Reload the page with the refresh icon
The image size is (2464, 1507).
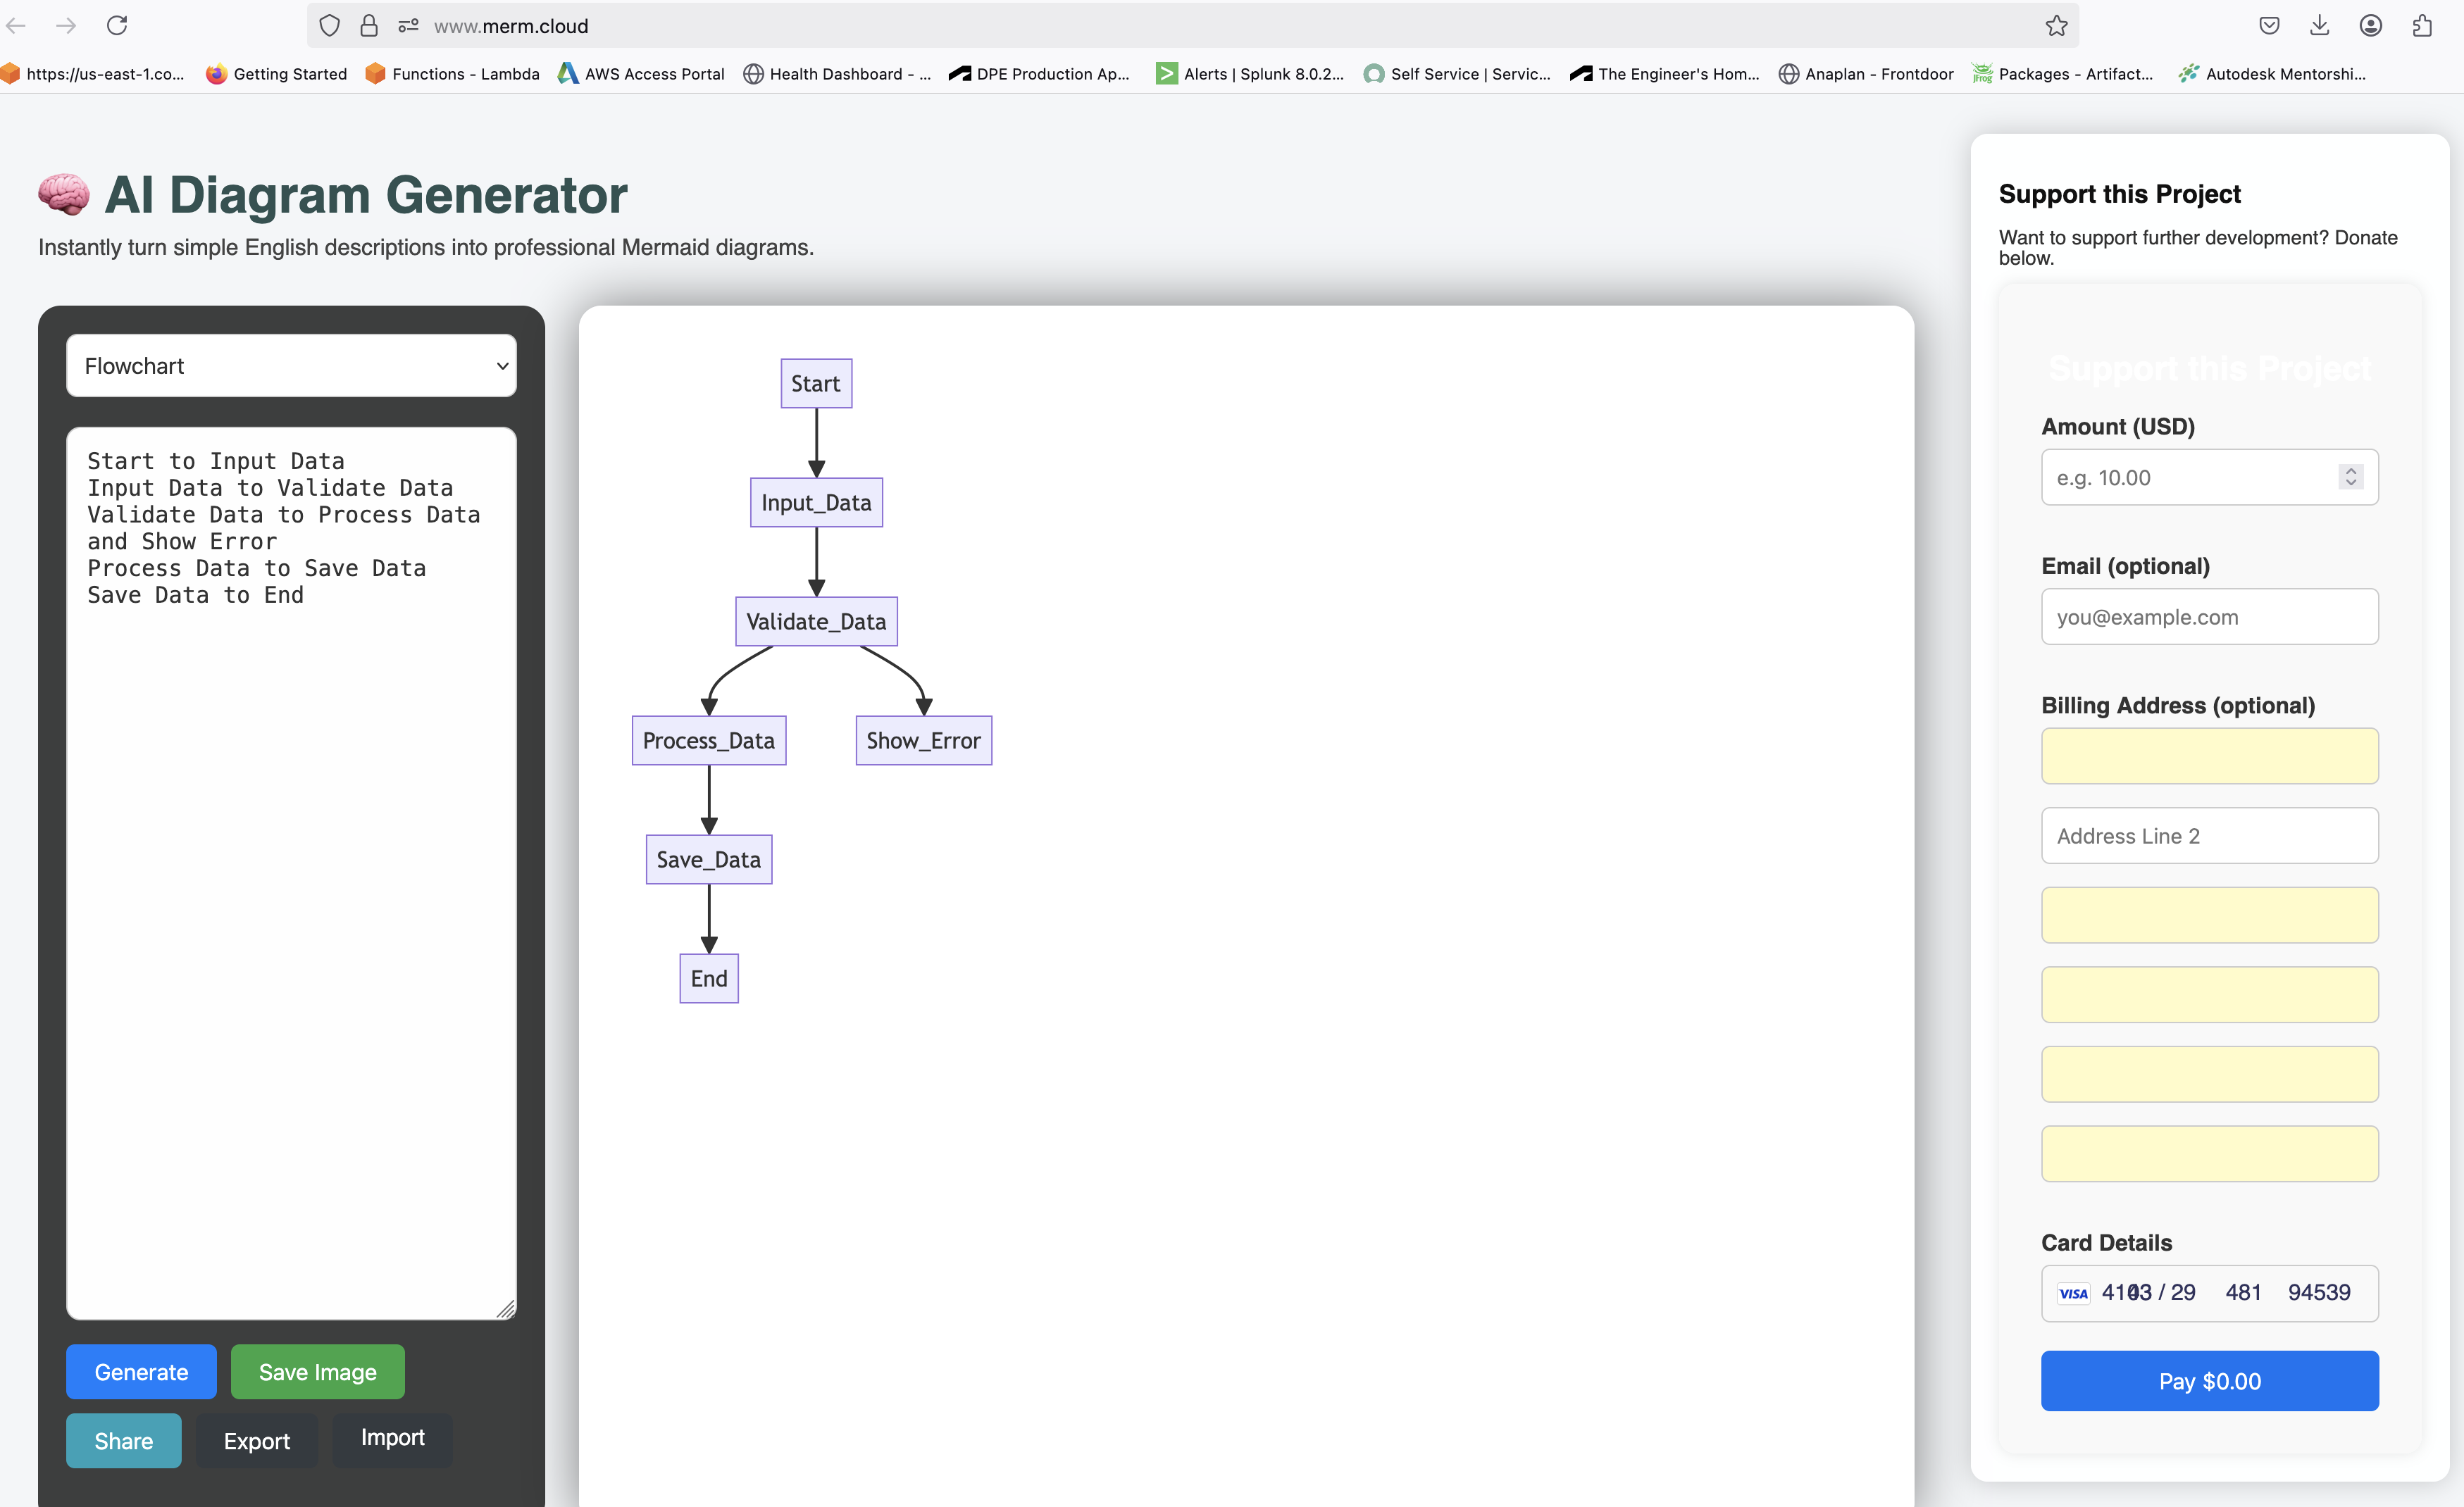117,25
